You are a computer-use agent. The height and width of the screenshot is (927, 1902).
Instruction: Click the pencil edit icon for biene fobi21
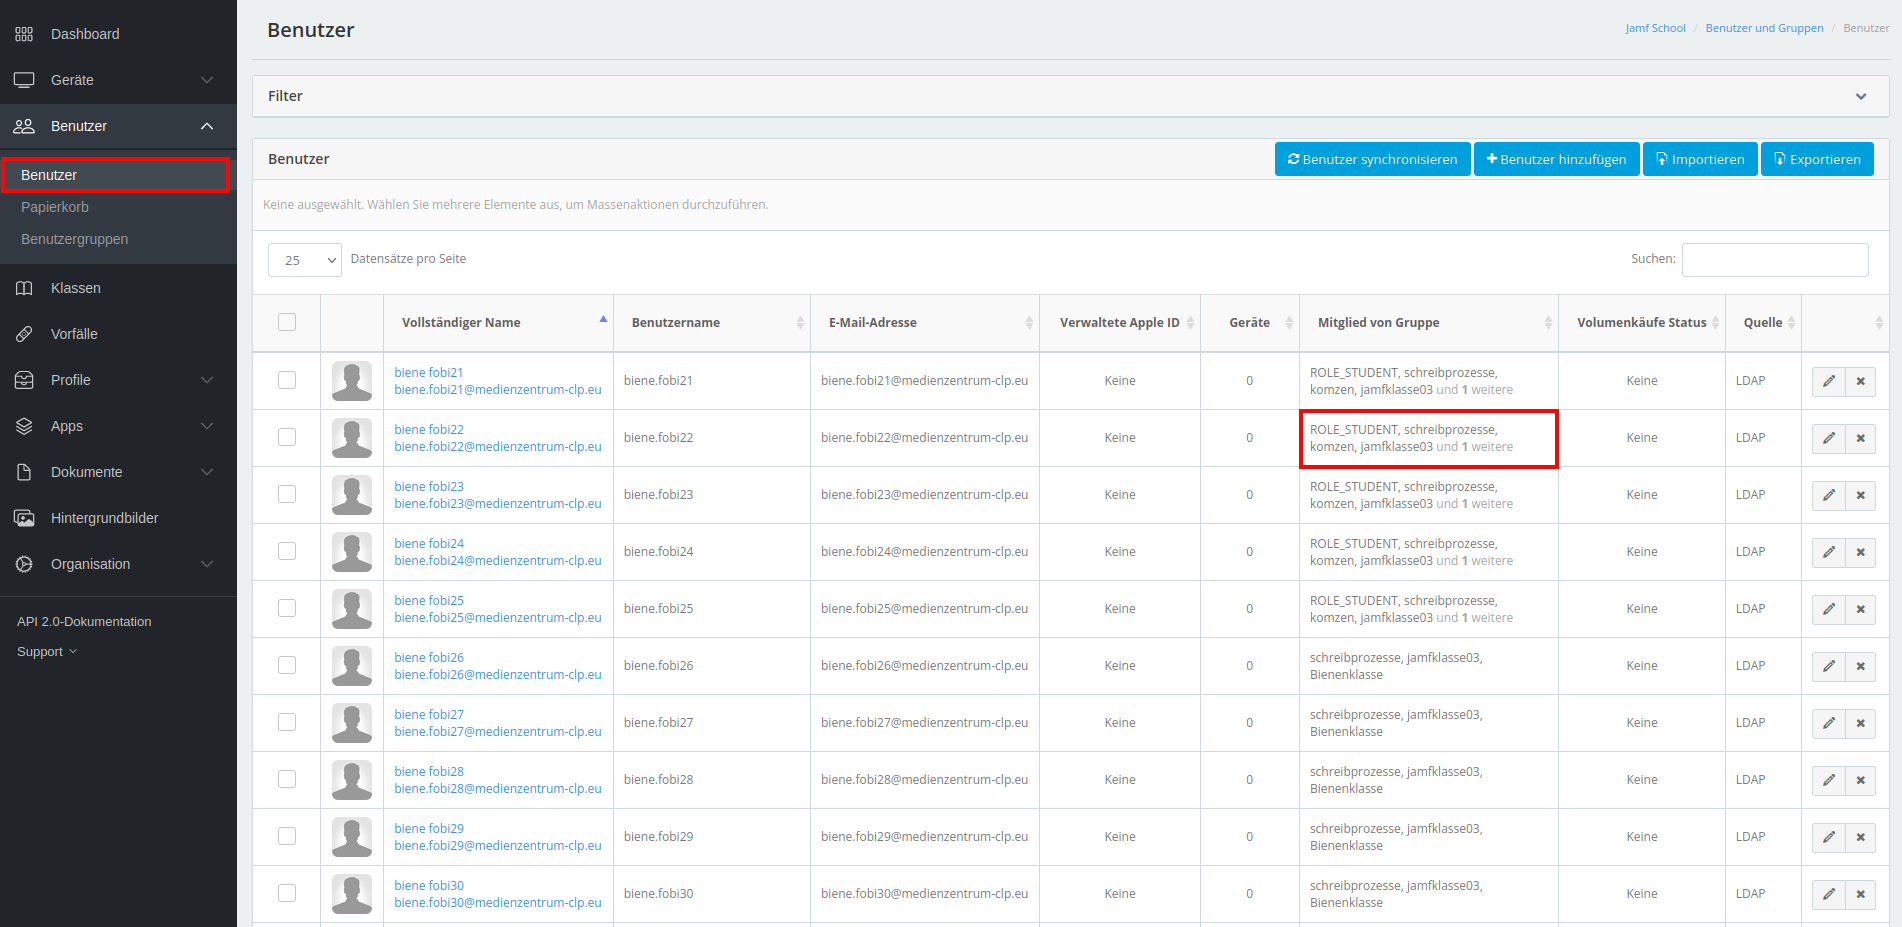tap(1828, 381)
